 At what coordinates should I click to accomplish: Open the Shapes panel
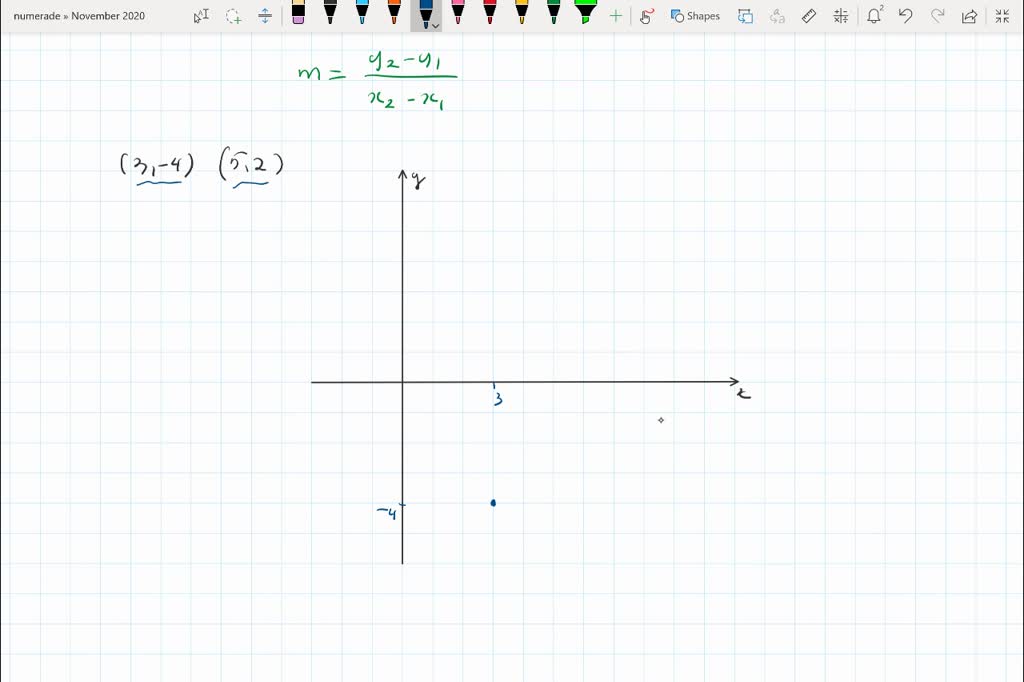pyautogui.click(x=695, y=15)
